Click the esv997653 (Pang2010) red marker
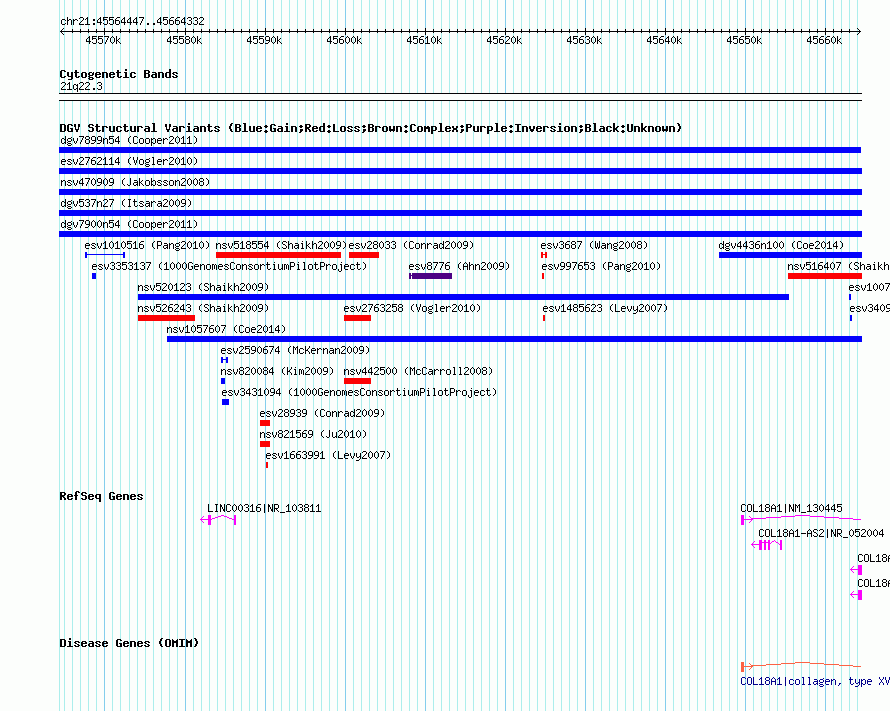 coord(543,276)
